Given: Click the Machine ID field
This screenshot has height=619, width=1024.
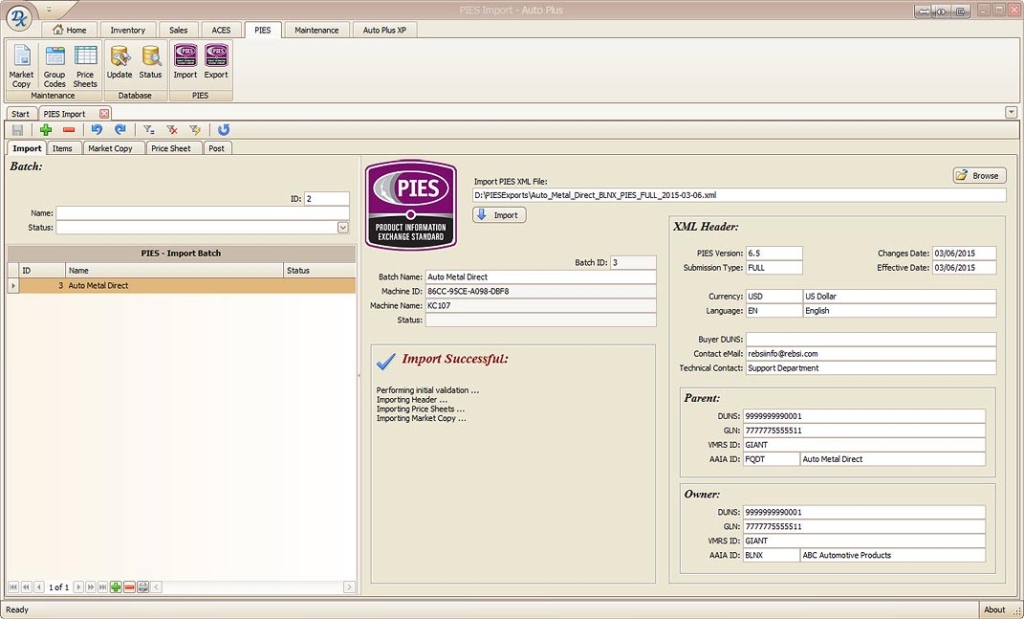Looking at the screenshot, I should (541, 291).
